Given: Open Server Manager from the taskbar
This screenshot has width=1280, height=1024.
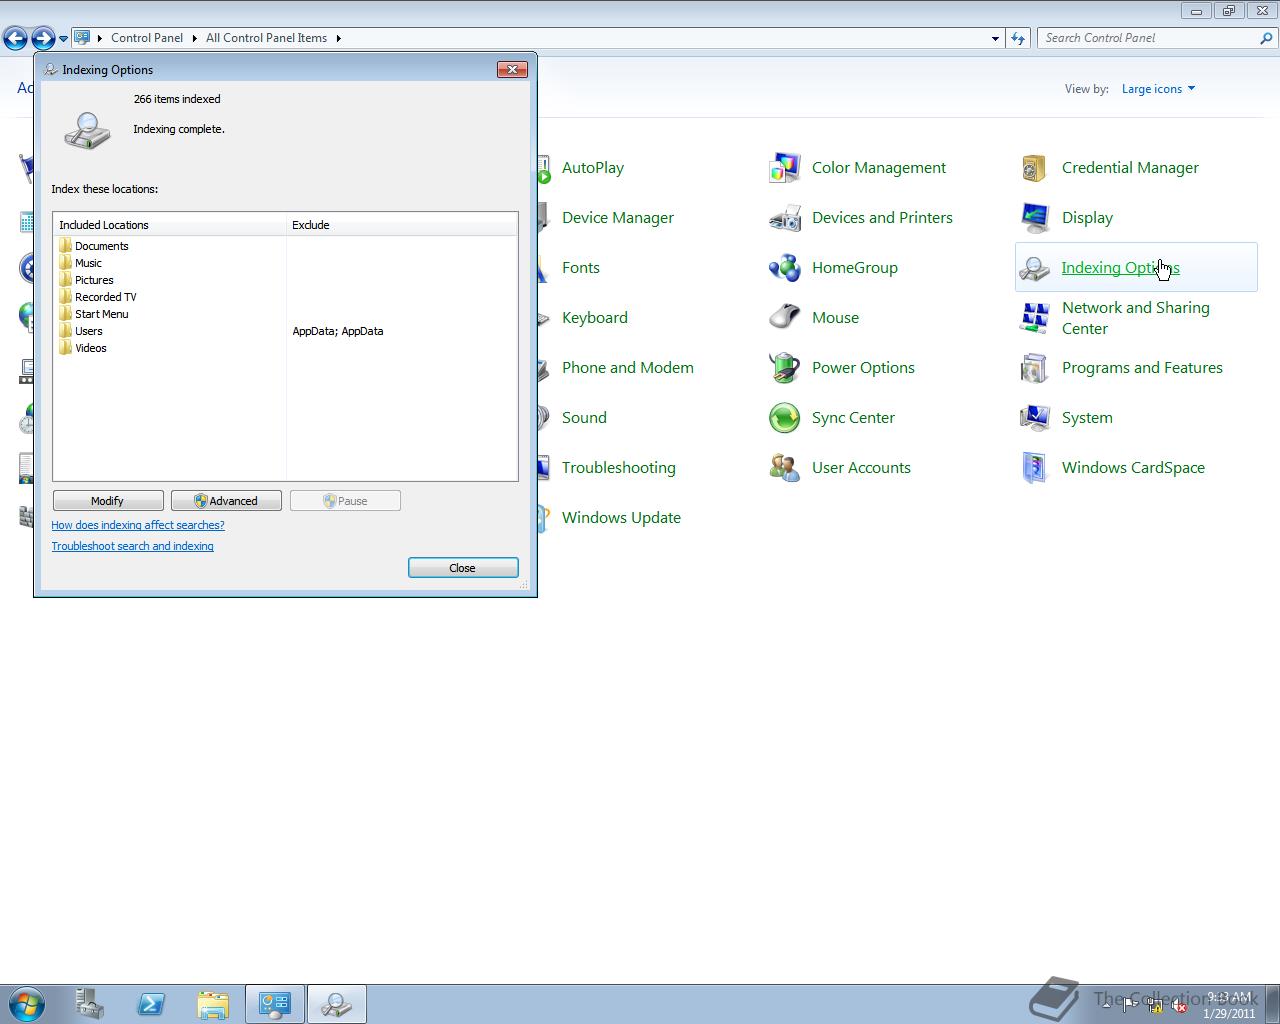Looking at the screenshot, I should click(89, 1004).
